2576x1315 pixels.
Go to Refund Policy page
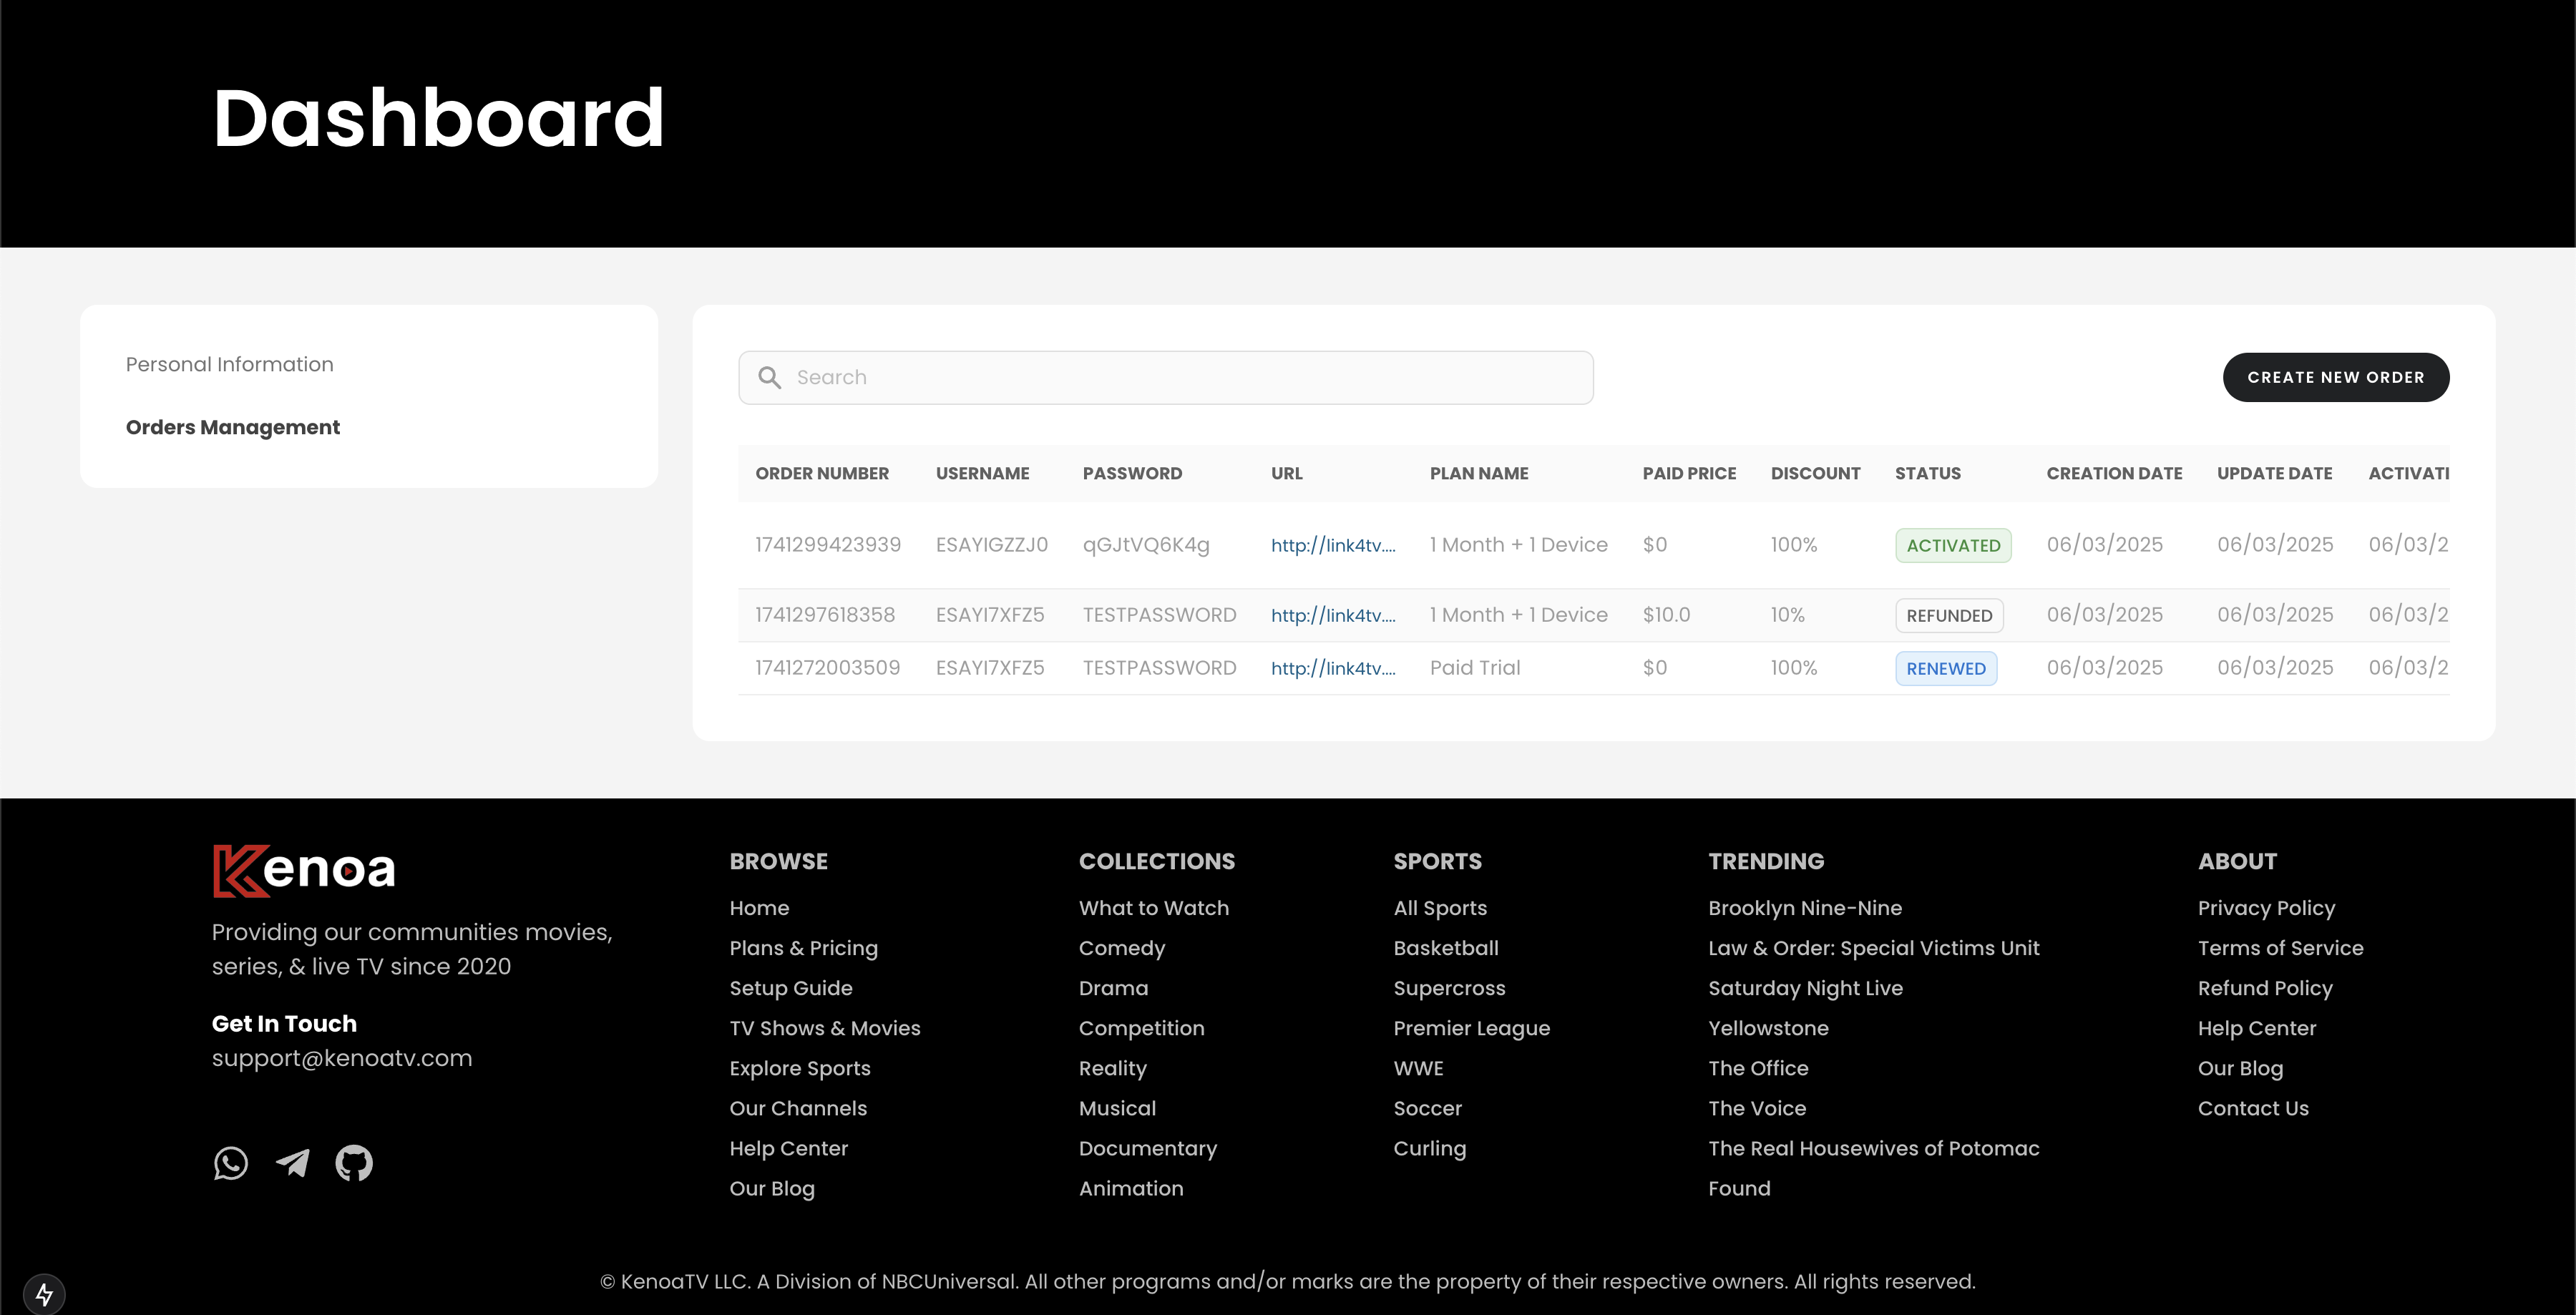tap(2264, 988)
